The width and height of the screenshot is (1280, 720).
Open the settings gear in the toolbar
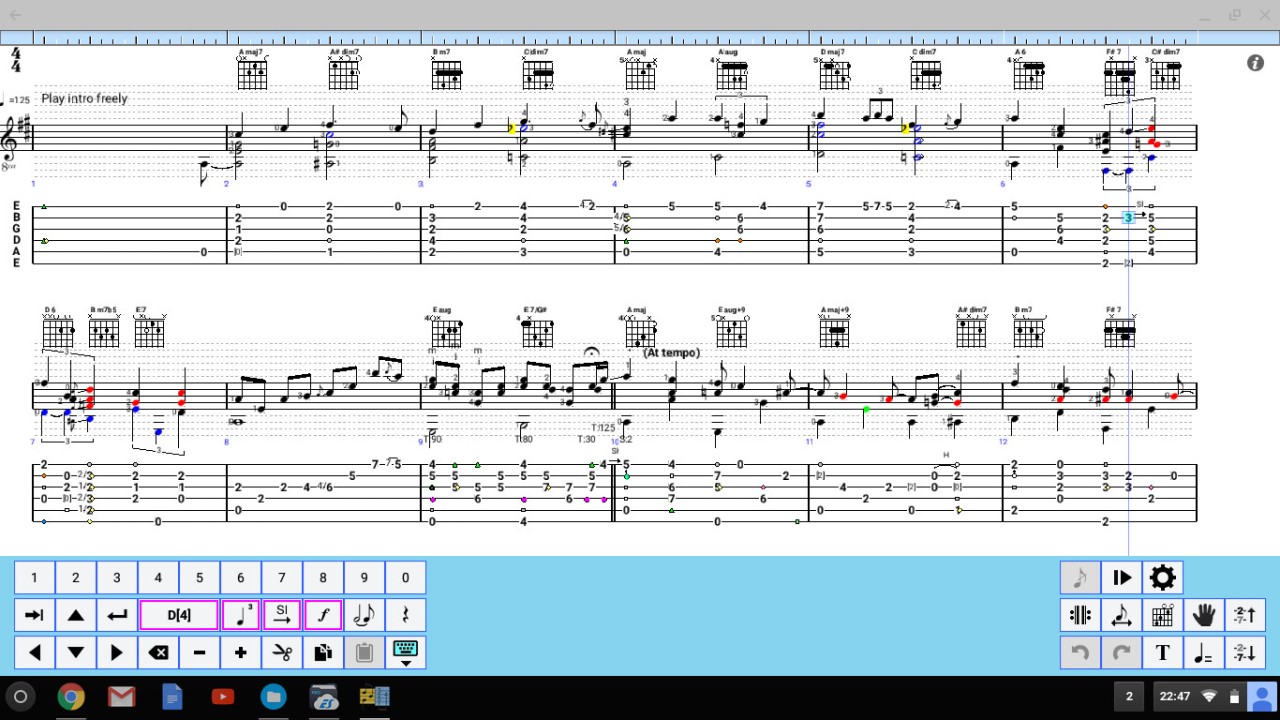[1162, 578]
